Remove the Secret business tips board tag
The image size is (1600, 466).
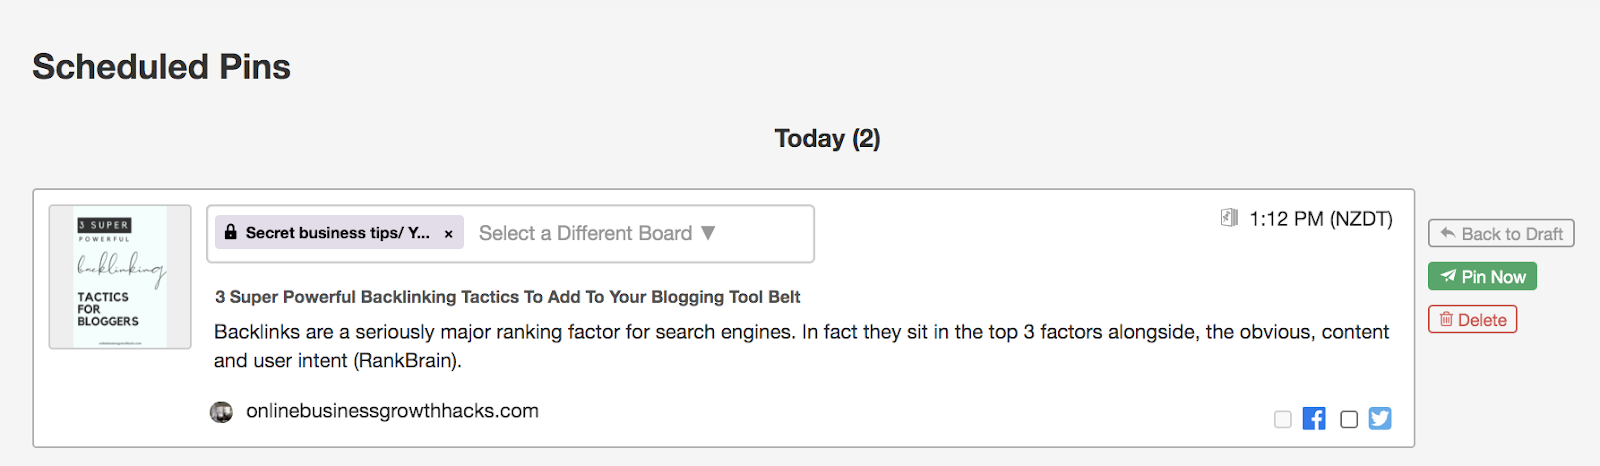point(449,234)
